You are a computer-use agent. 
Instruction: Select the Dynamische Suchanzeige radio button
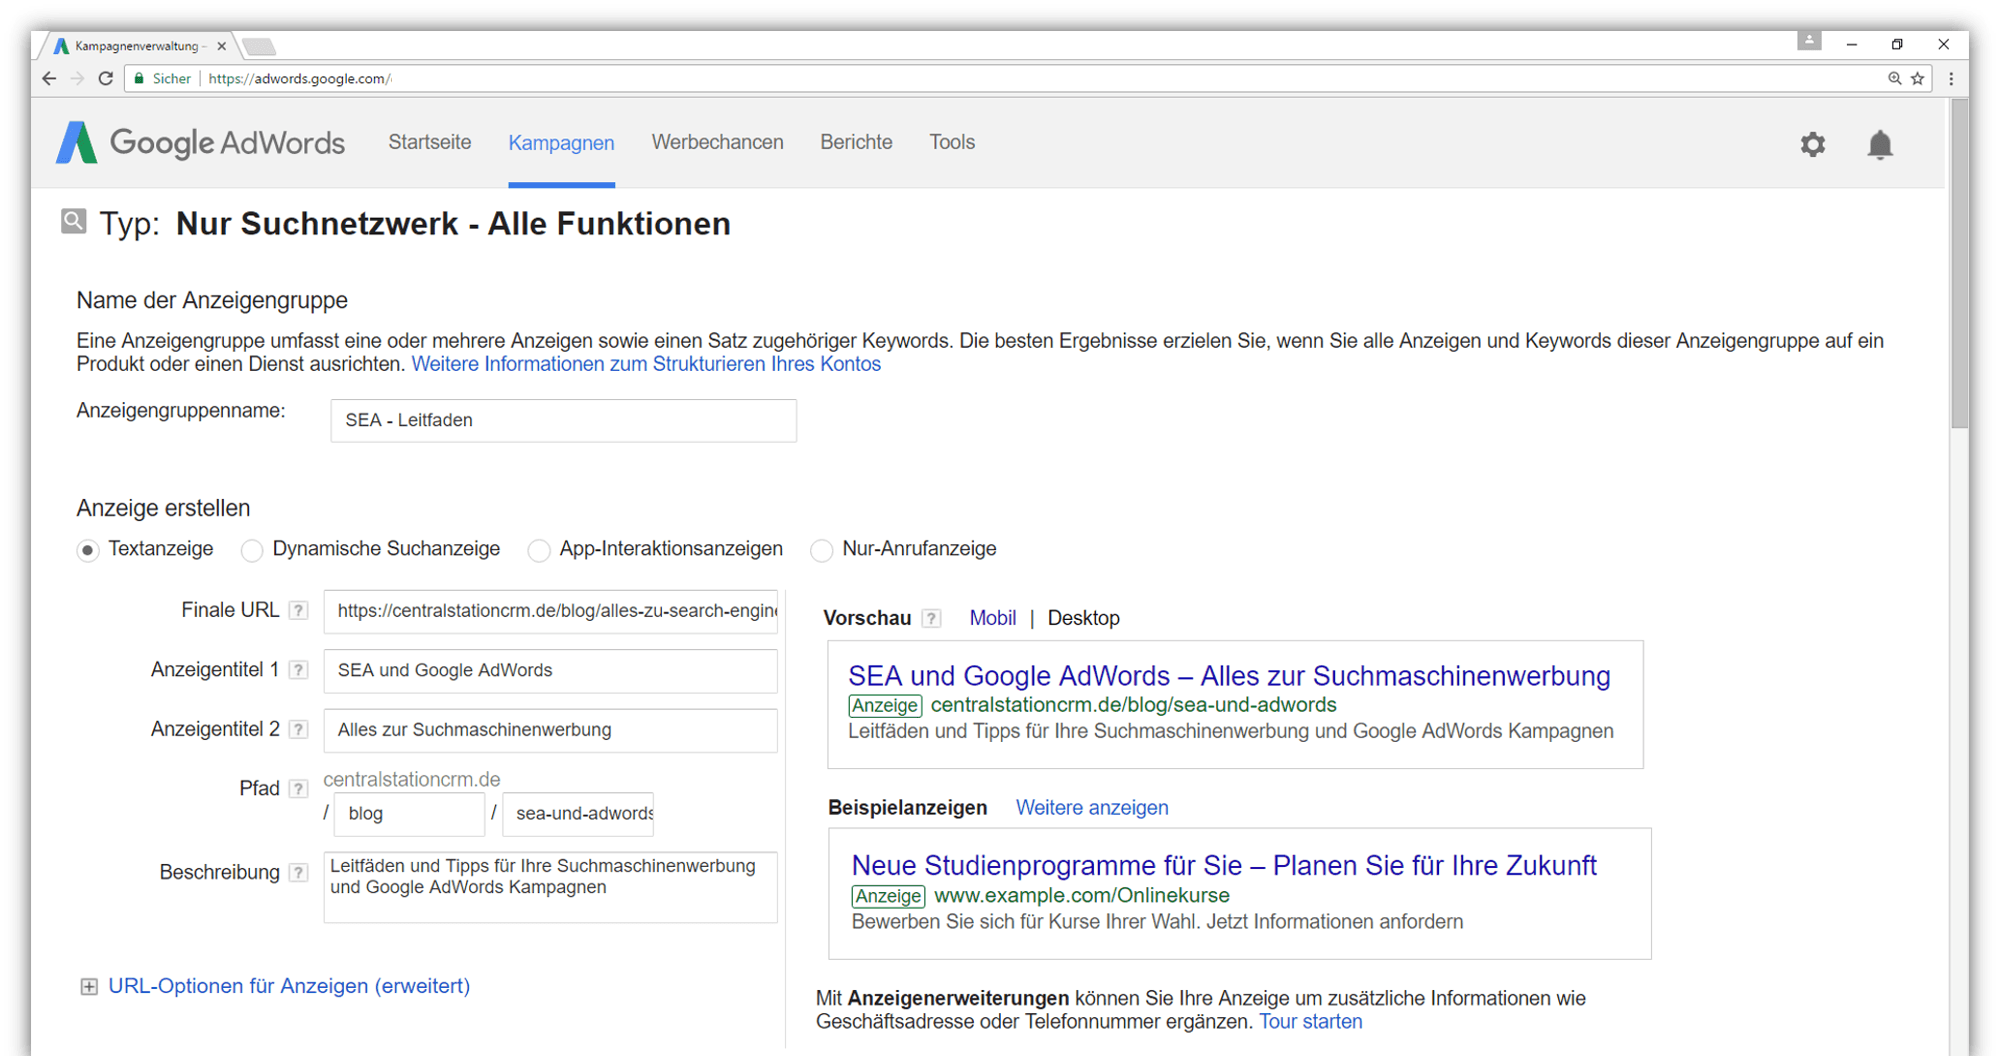251,550
